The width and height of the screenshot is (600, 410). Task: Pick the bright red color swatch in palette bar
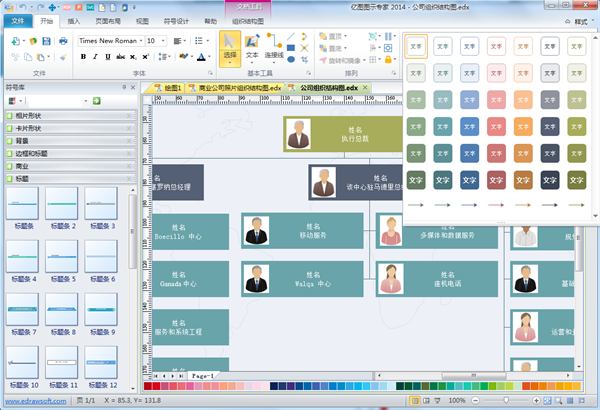(156, 386)
